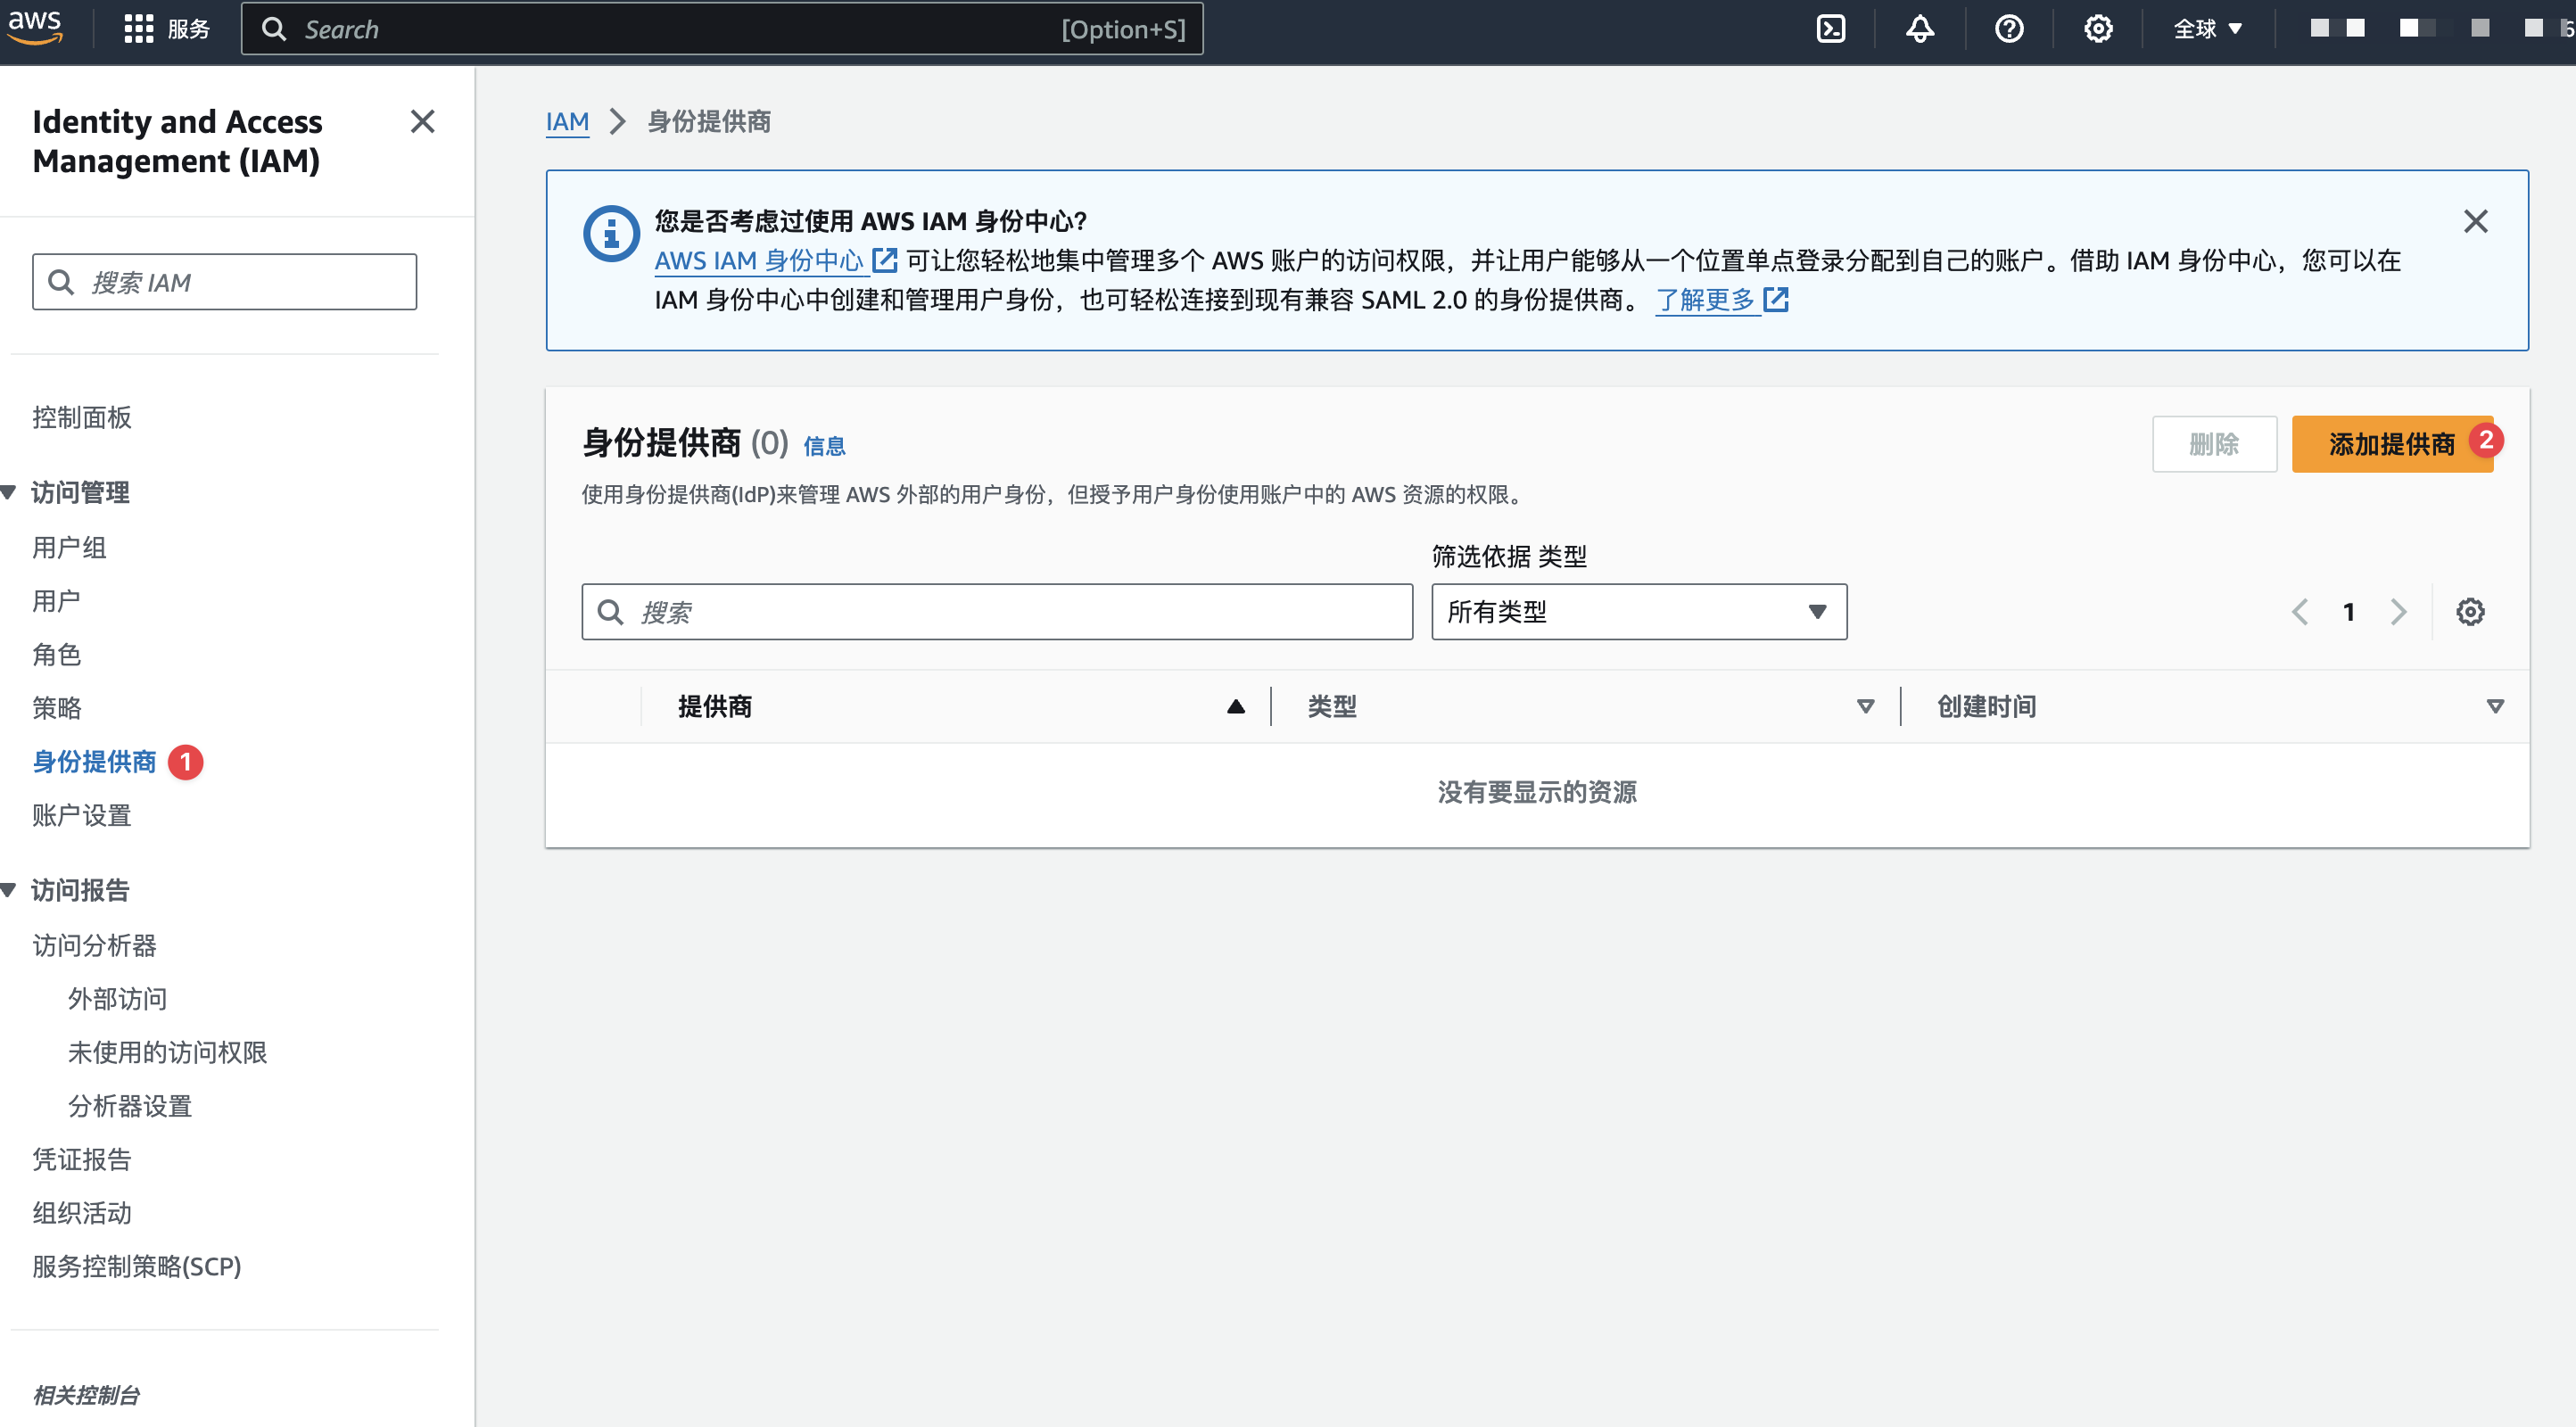Open 外部访问 under access analyzer

[x=117, y=999]
